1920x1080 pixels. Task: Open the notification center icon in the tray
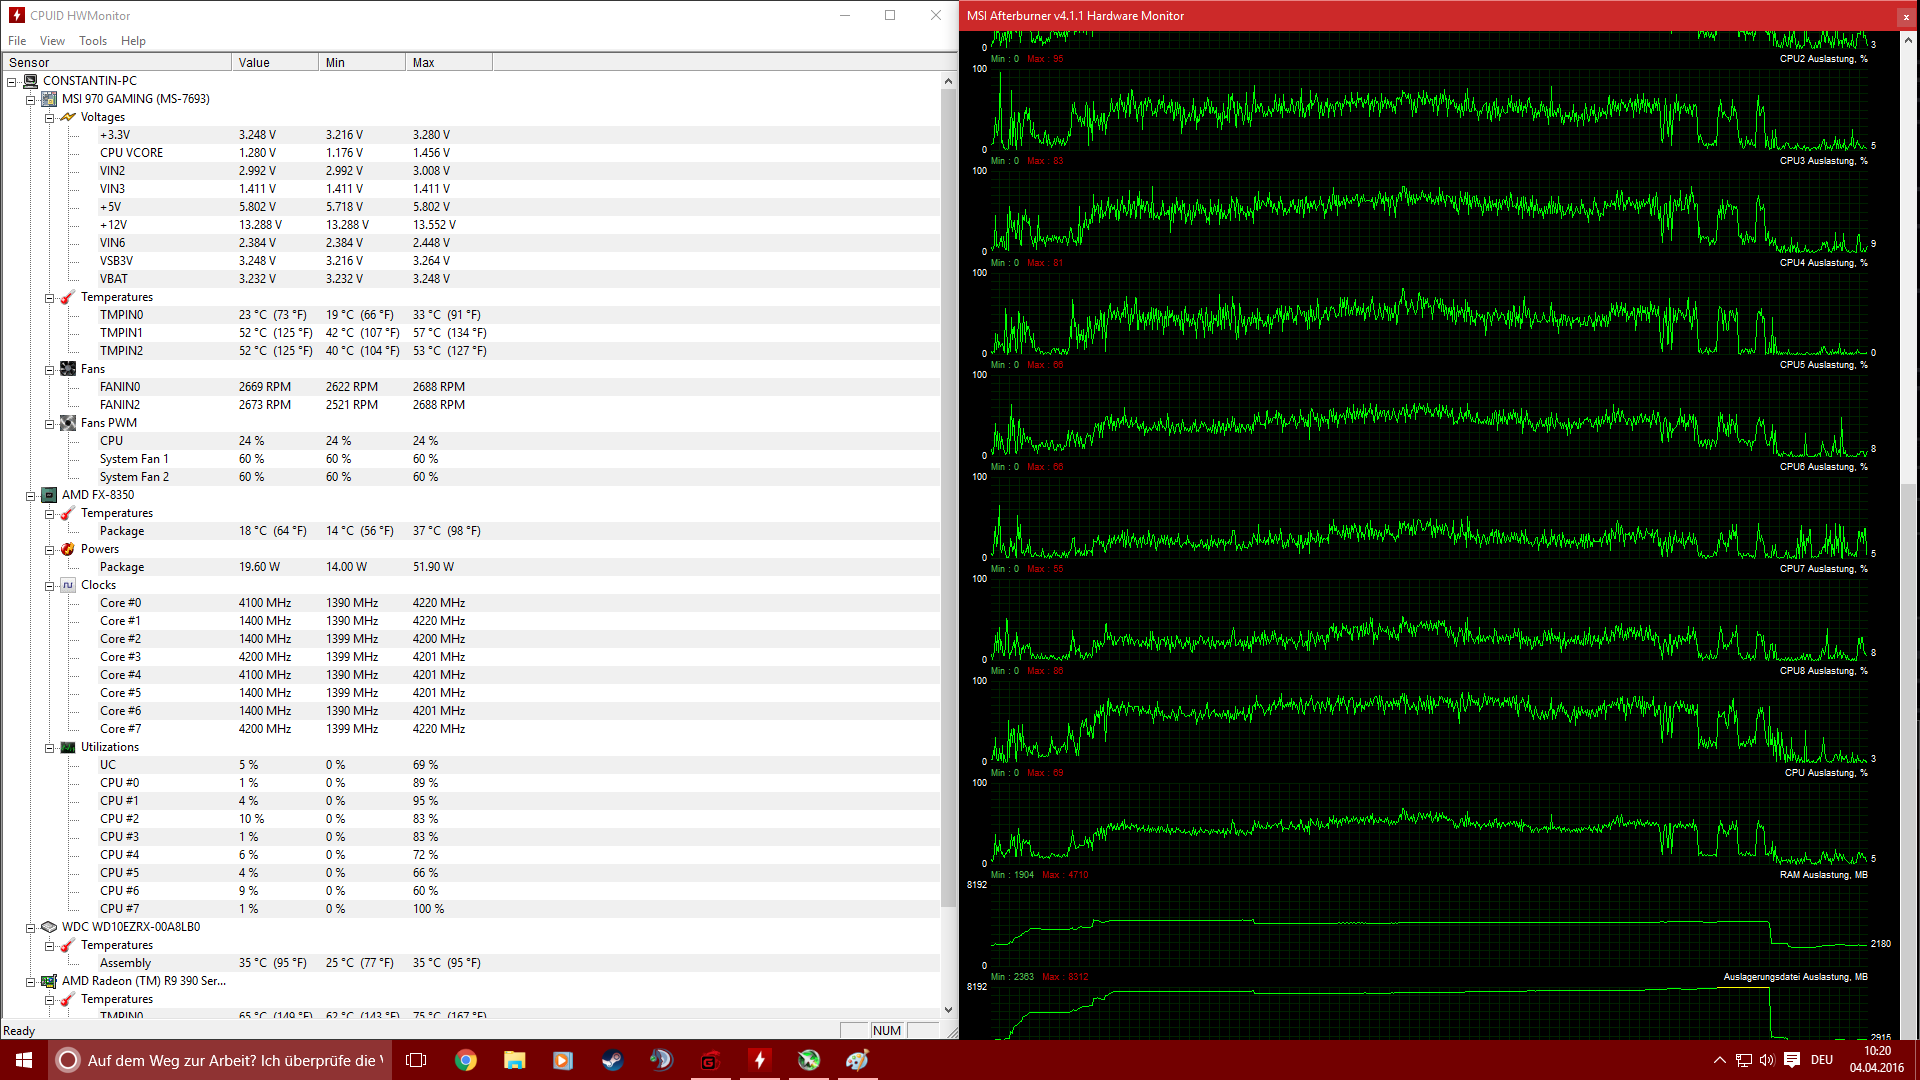(x=1792, y=1060)
